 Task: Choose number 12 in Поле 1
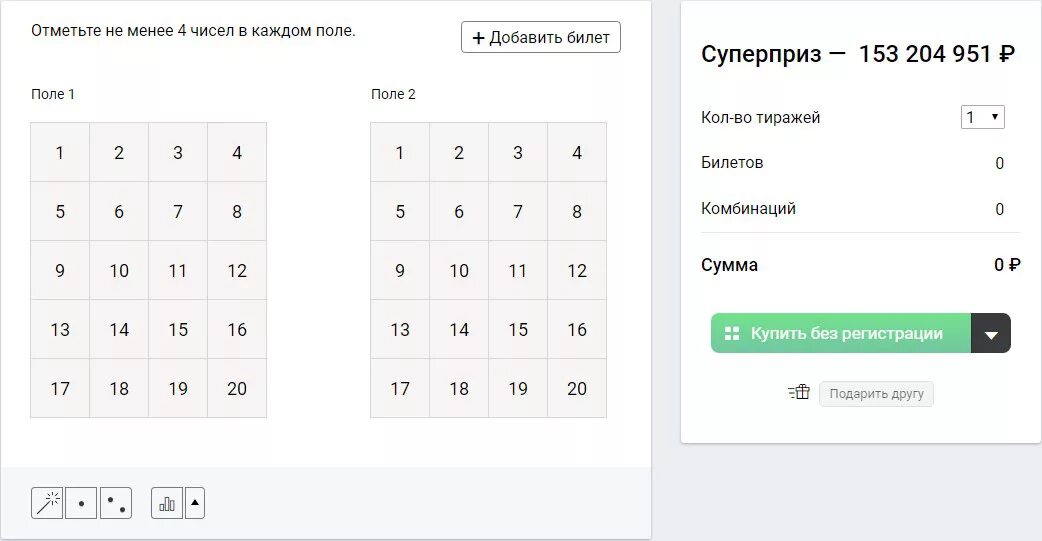[237, 270]
